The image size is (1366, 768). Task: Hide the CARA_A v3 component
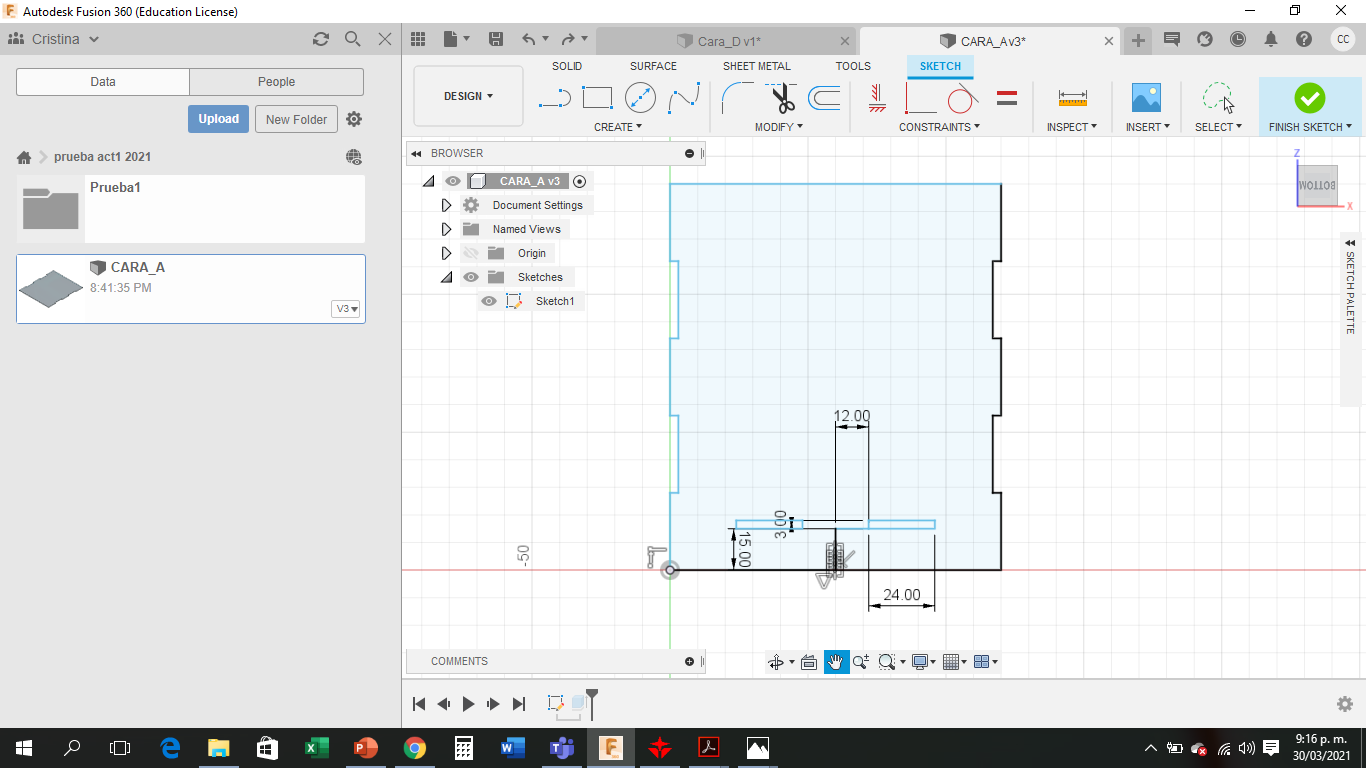coord(453,181)
